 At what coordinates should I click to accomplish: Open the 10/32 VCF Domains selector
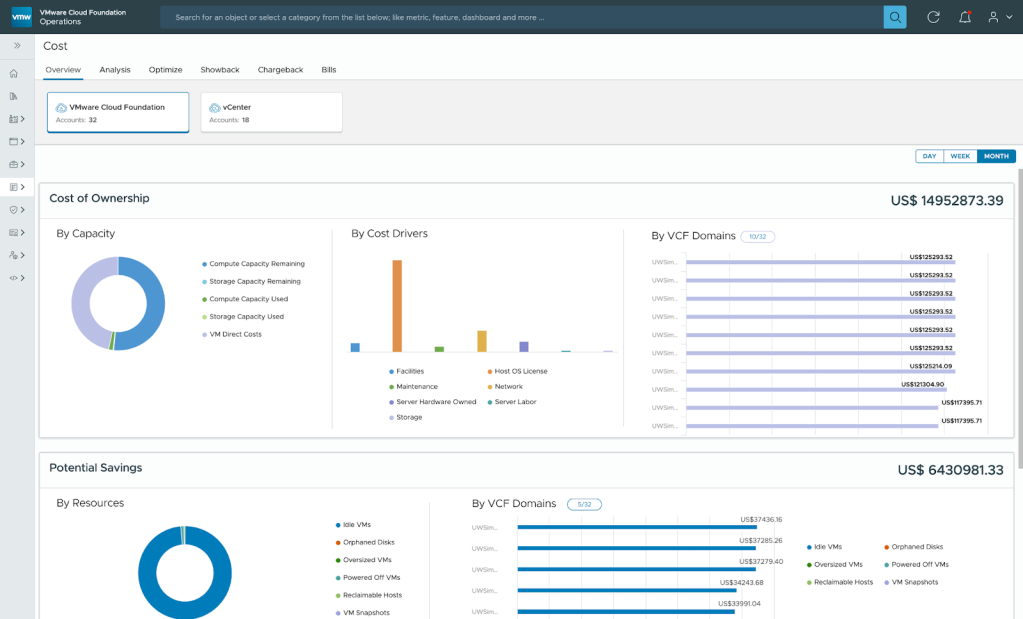point(758,237)
